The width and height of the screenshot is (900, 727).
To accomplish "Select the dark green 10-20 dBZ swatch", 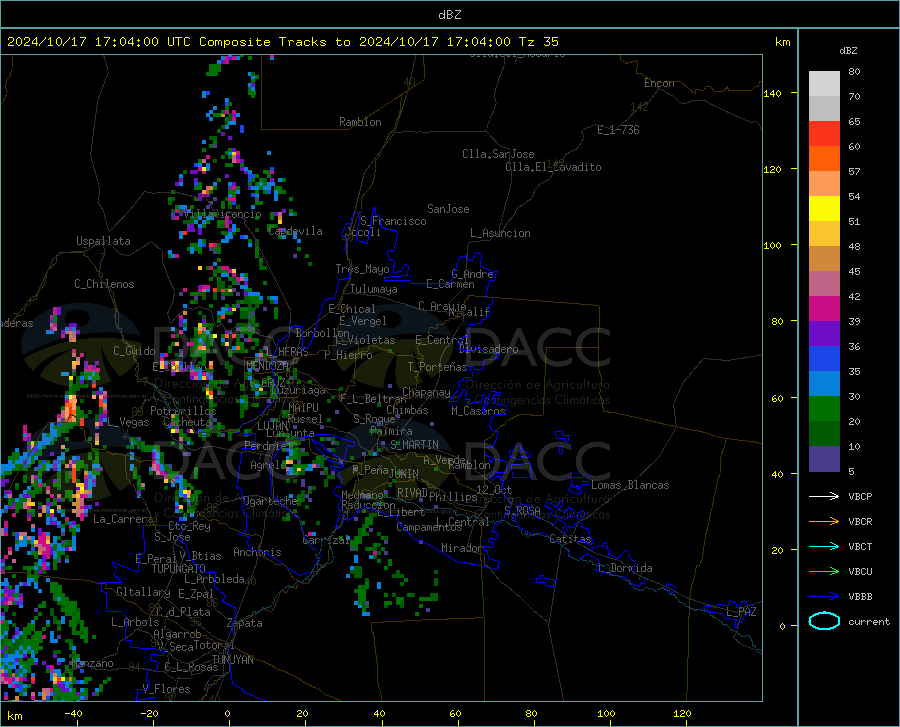I will tap(824, 434).
